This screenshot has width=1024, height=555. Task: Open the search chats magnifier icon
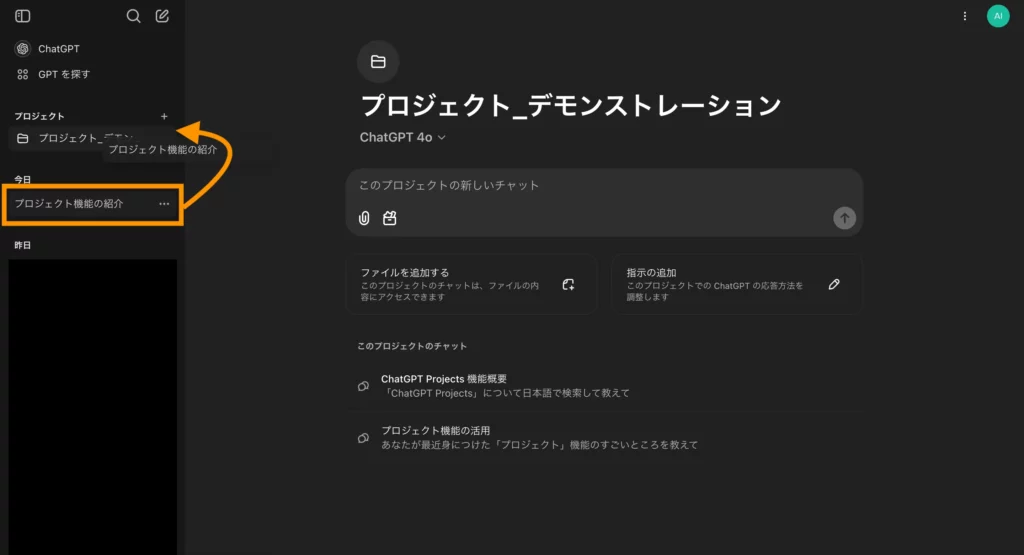click(134, 16)
